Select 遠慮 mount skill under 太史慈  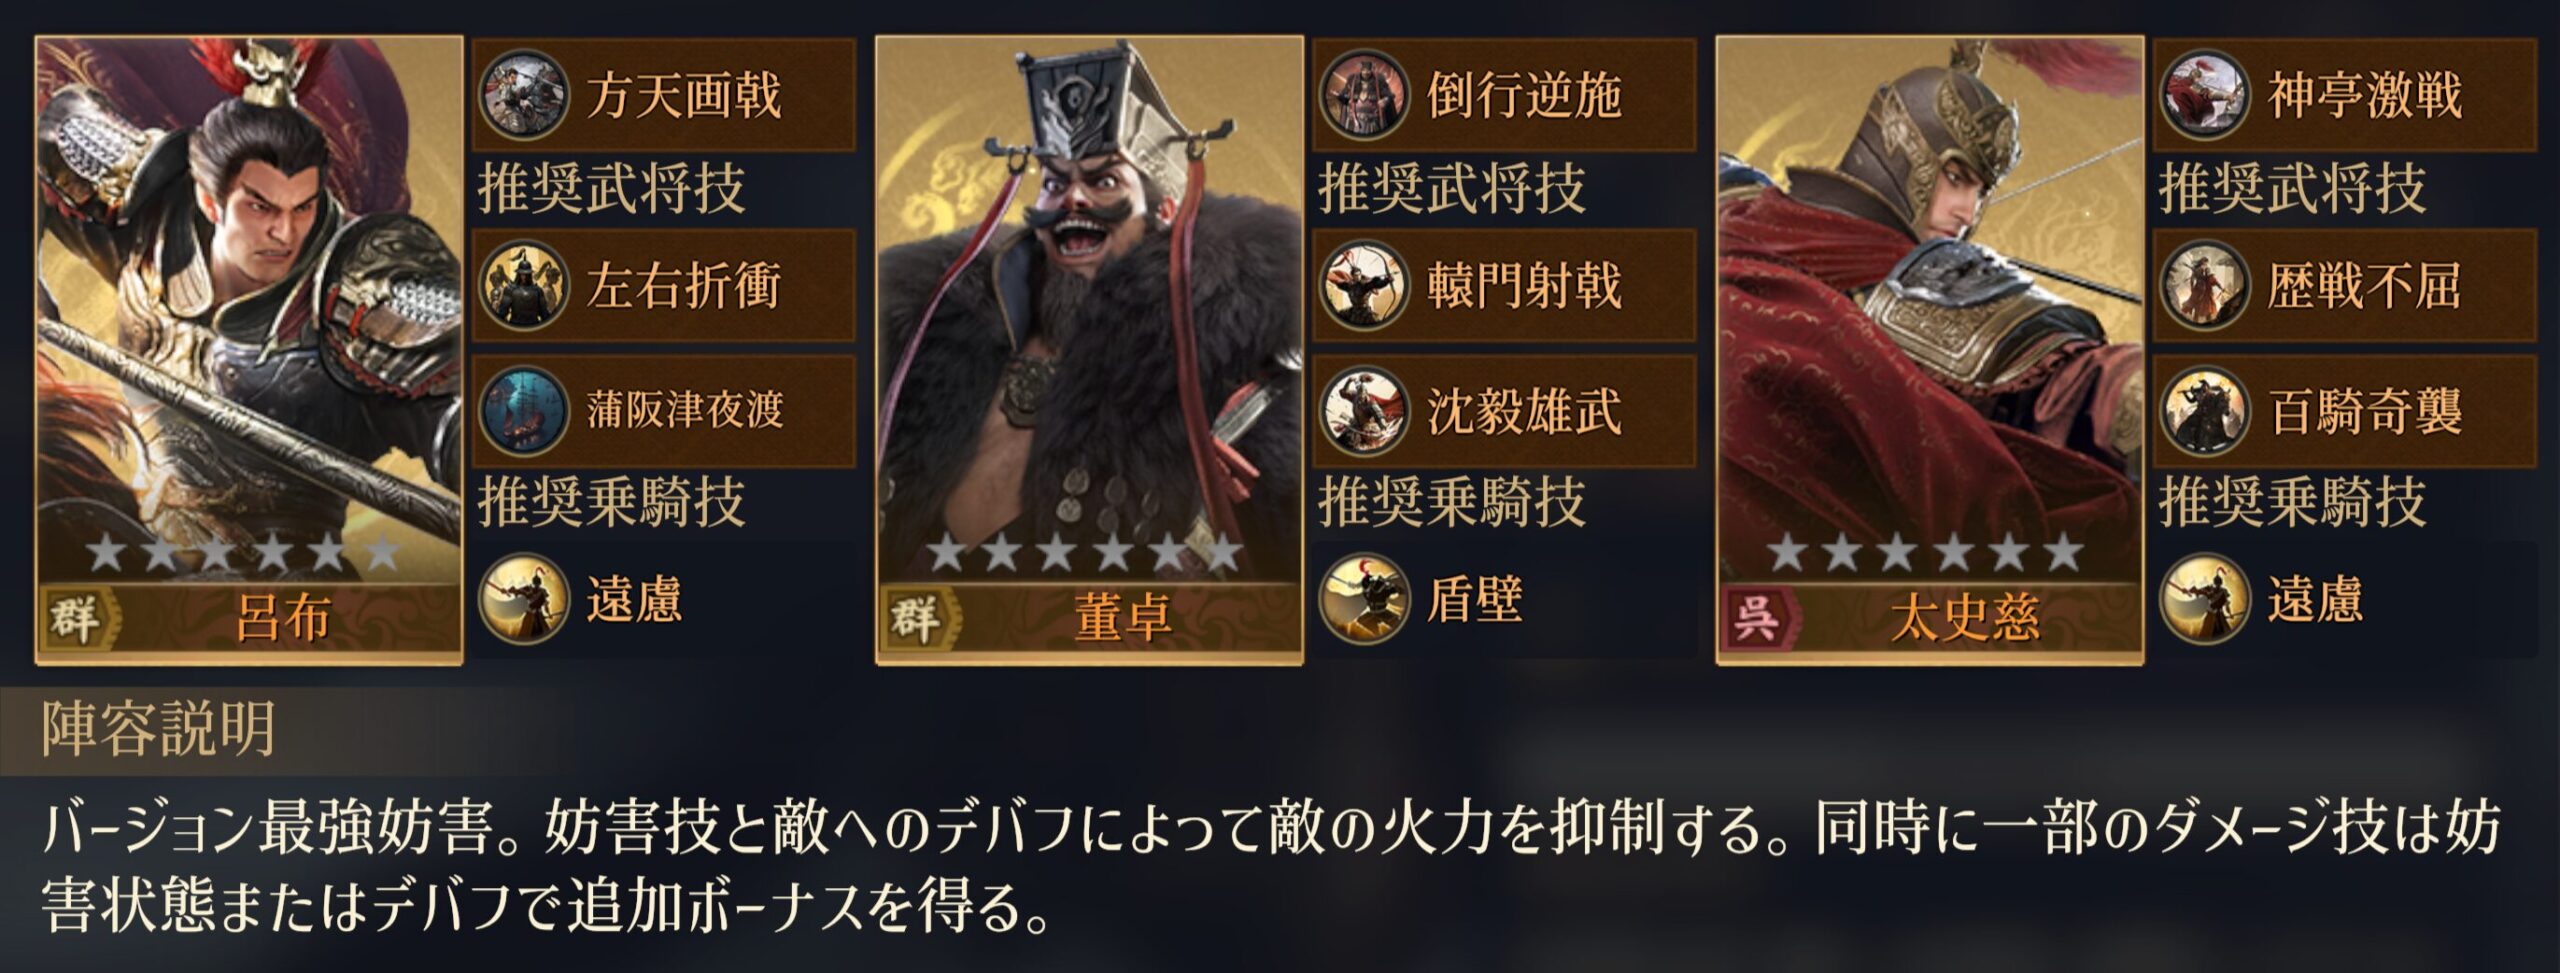point(2204,599)
